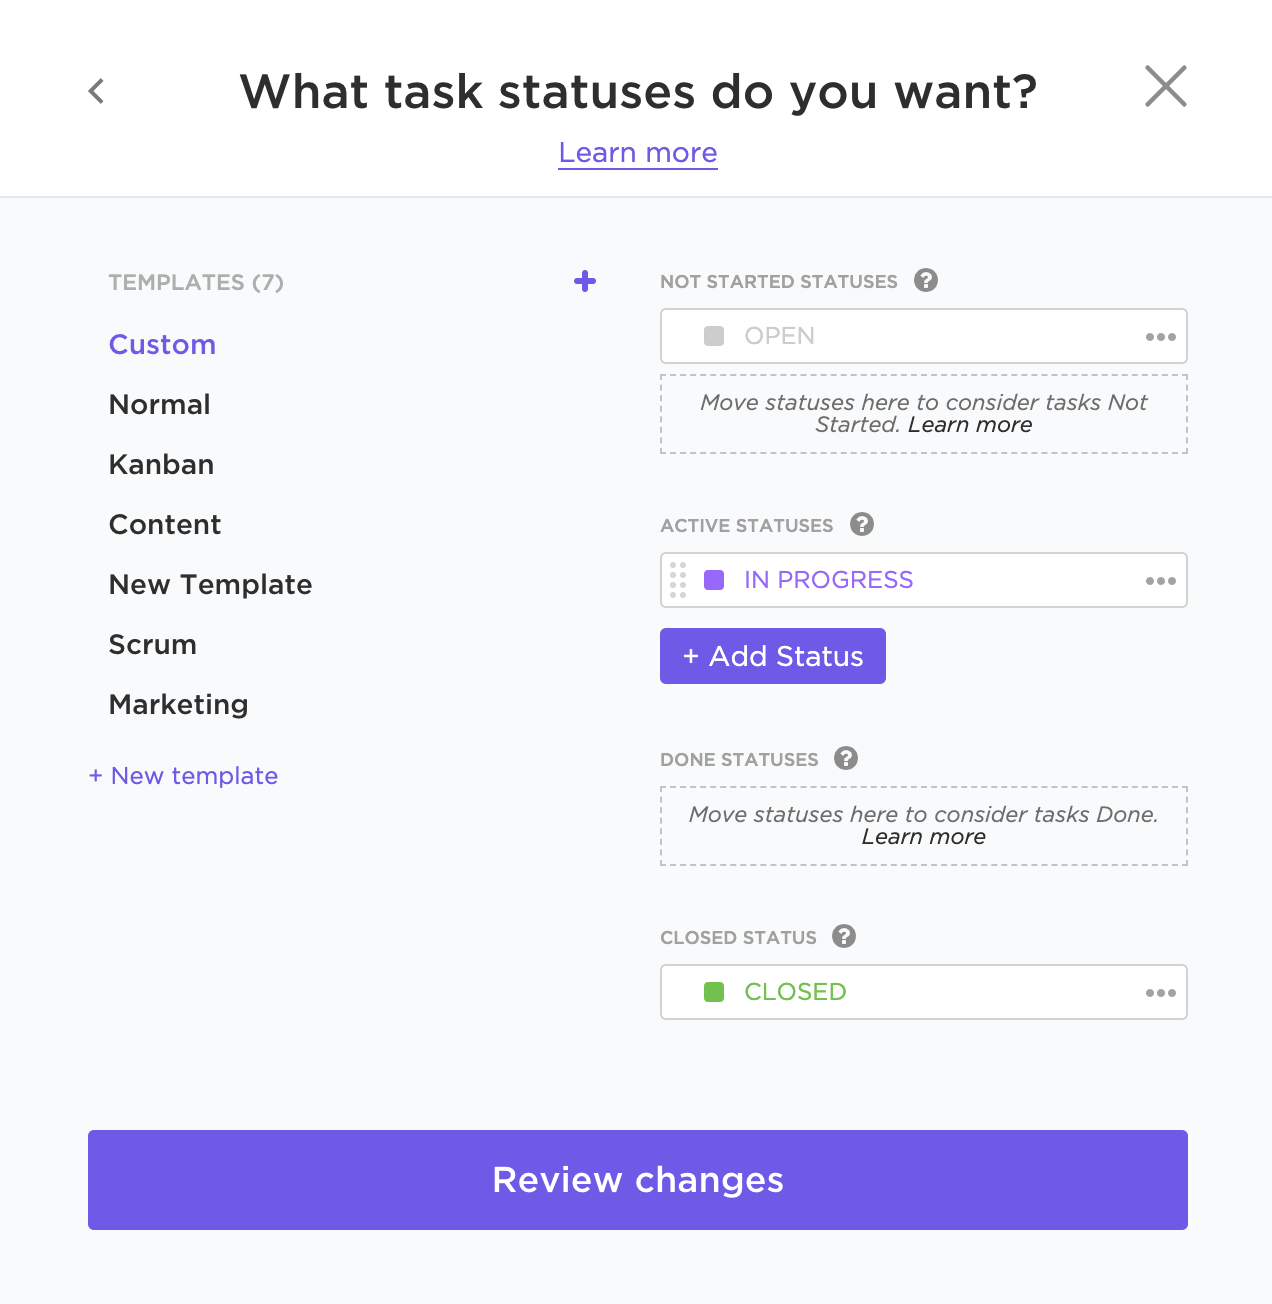
Task: Click the purple plus icon beside Templates
Action: (x=585, y=282)
